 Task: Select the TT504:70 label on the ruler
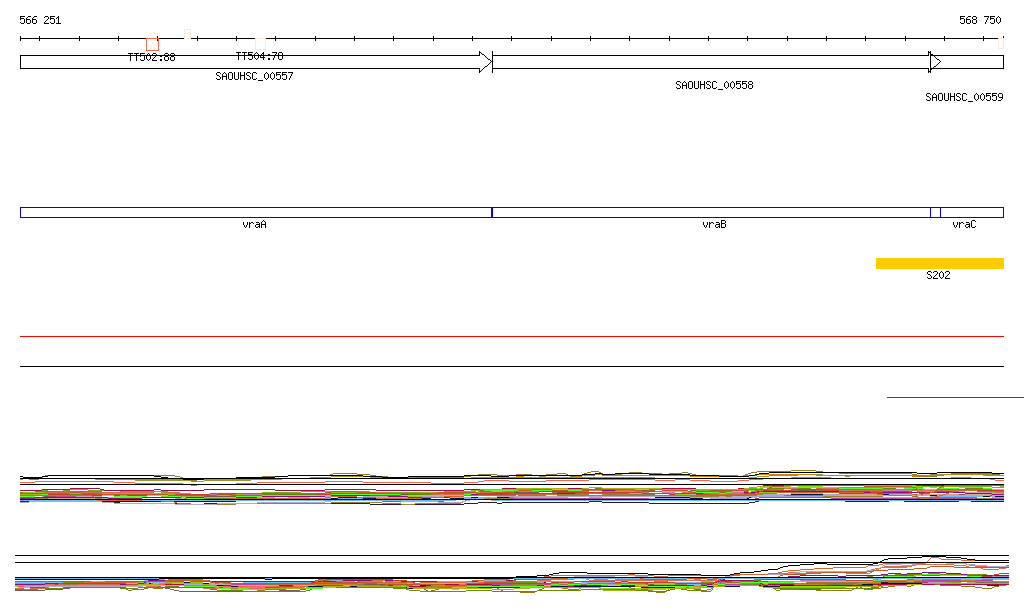[x=259, y=56]
